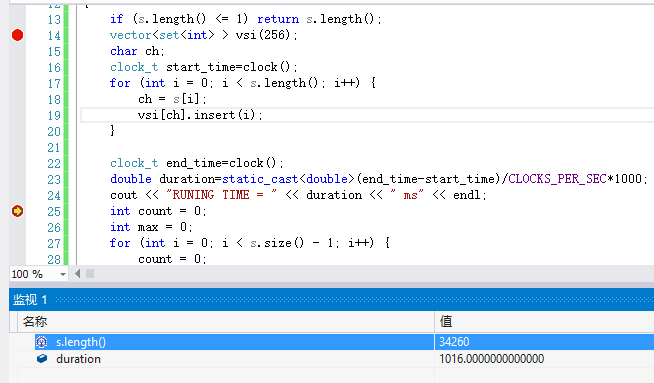Place cursor in vsi[ch].insert(i); line

click(200, 115)
